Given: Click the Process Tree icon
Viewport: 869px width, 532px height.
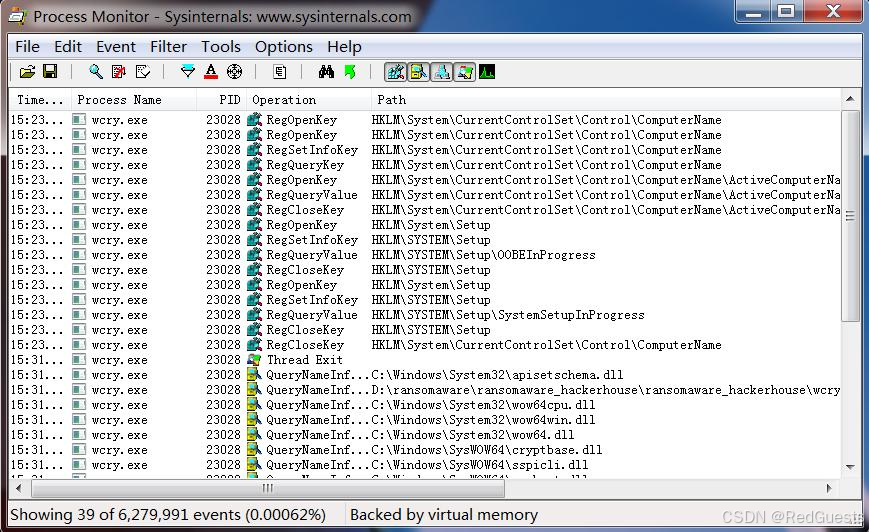Looking at the screenshot, I should (x=280, y=71).
